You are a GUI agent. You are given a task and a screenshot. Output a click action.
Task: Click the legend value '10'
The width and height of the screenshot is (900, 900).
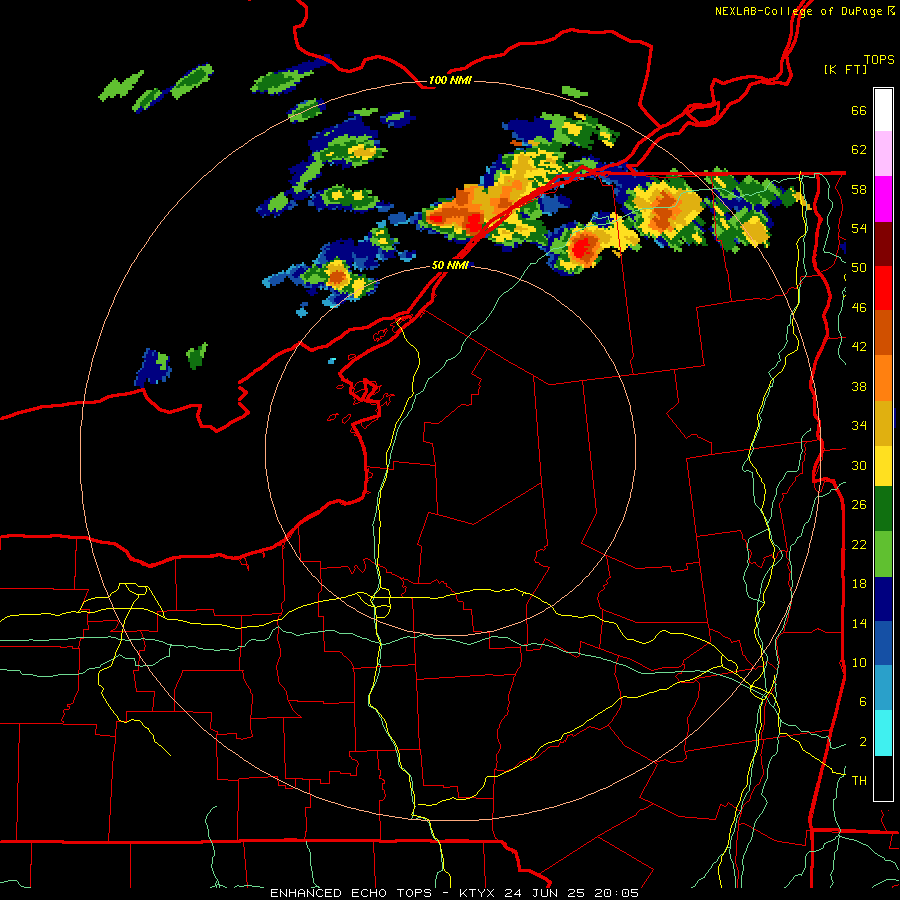tap(859, 663)
